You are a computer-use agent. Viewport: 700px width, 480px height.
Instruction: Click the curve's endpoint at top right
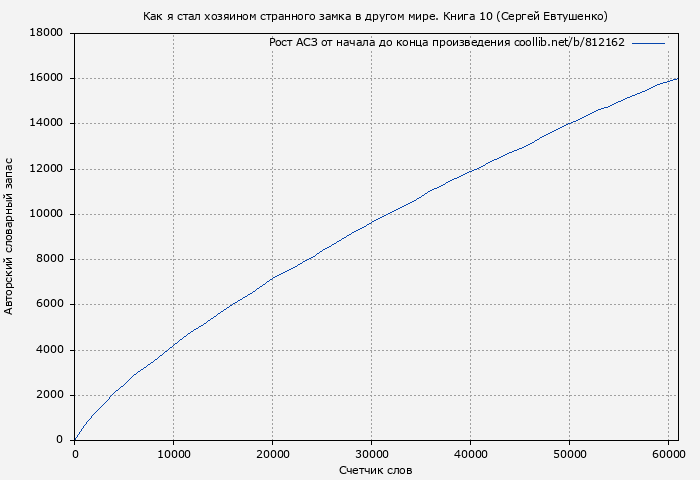(x=677, y=78)
